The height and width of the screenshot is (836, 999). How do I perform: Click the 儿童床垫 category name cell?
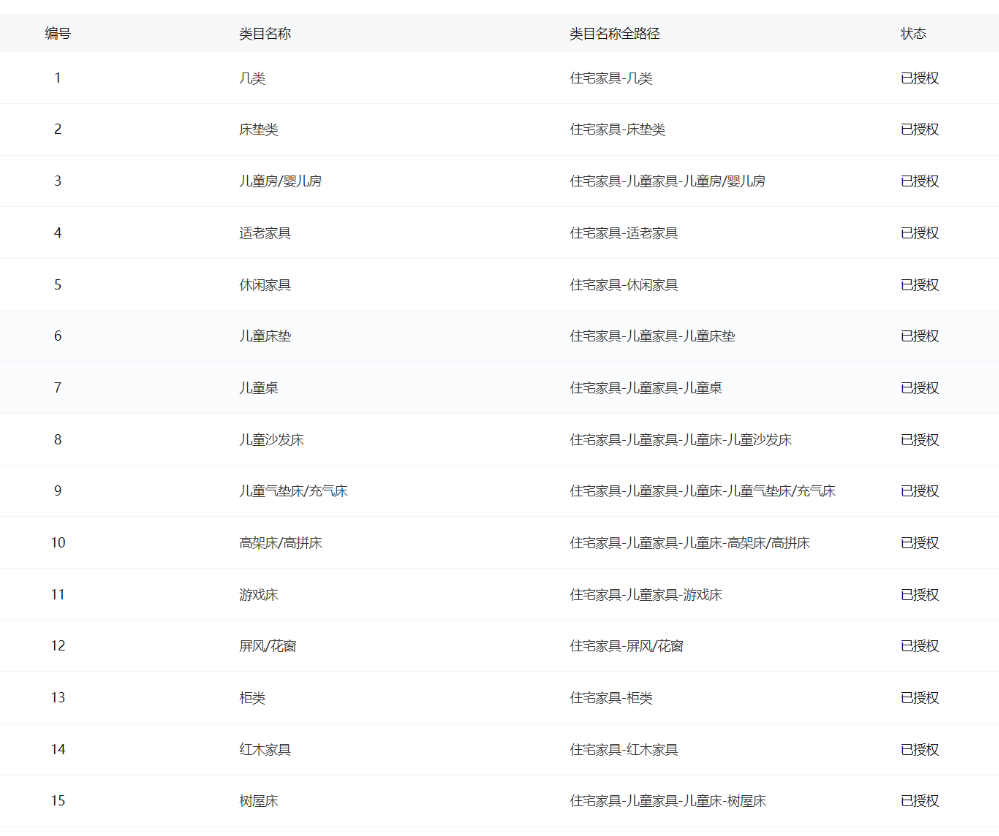(265, 336)
